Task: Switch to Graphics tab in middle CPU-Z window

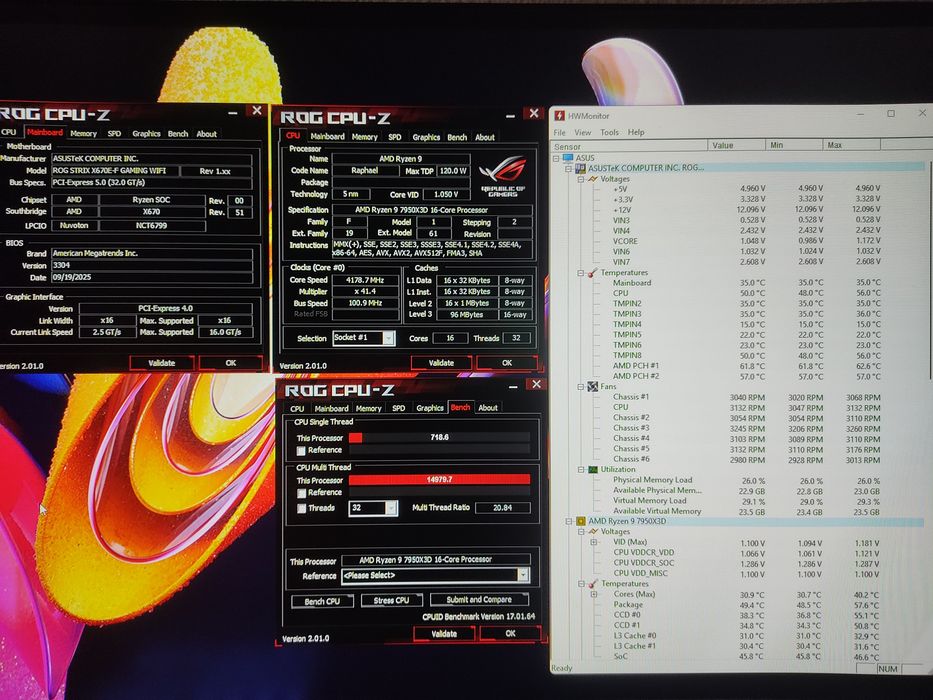Action: click(426, 138)
